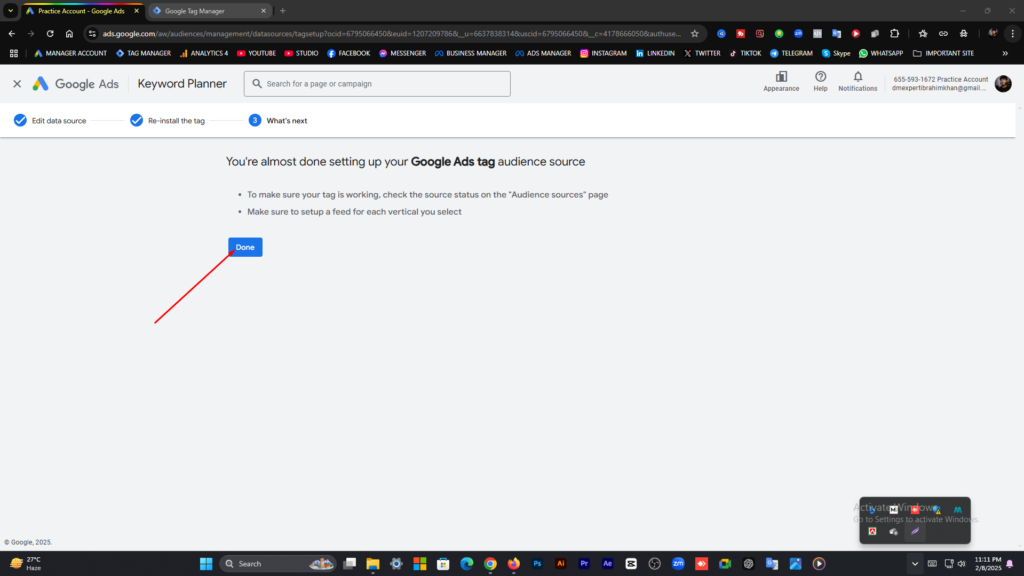Image resolution: width=1024 pixels, height=576 pixels.
Task: Open the ANALYTICS 4 bookmark
Action: click(x=204, y=54)
